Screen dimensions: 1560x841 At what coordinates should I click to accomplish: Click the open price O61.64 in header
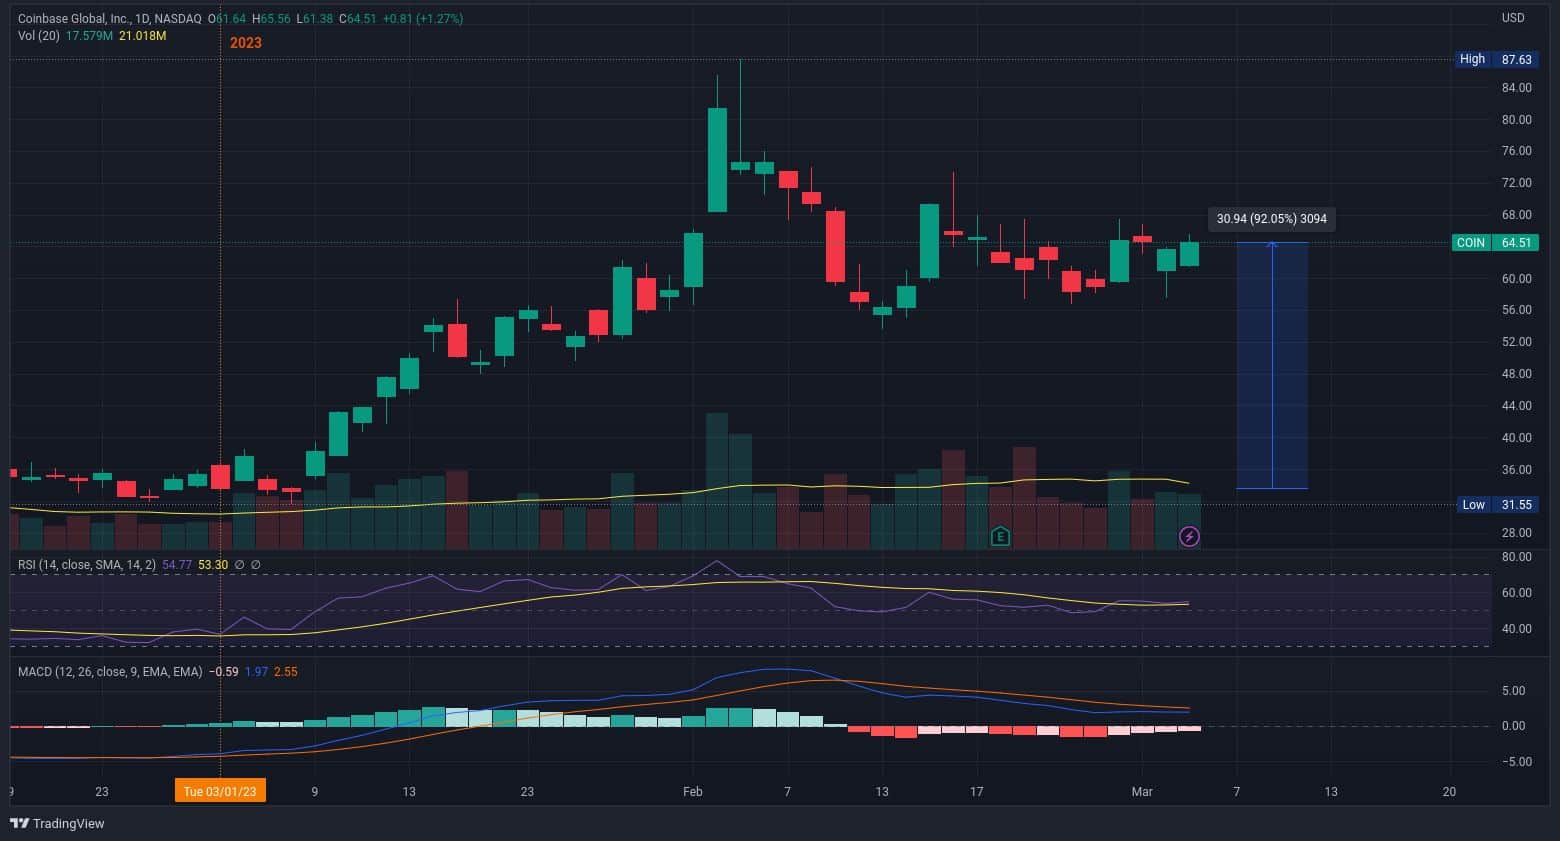(225, 19)
